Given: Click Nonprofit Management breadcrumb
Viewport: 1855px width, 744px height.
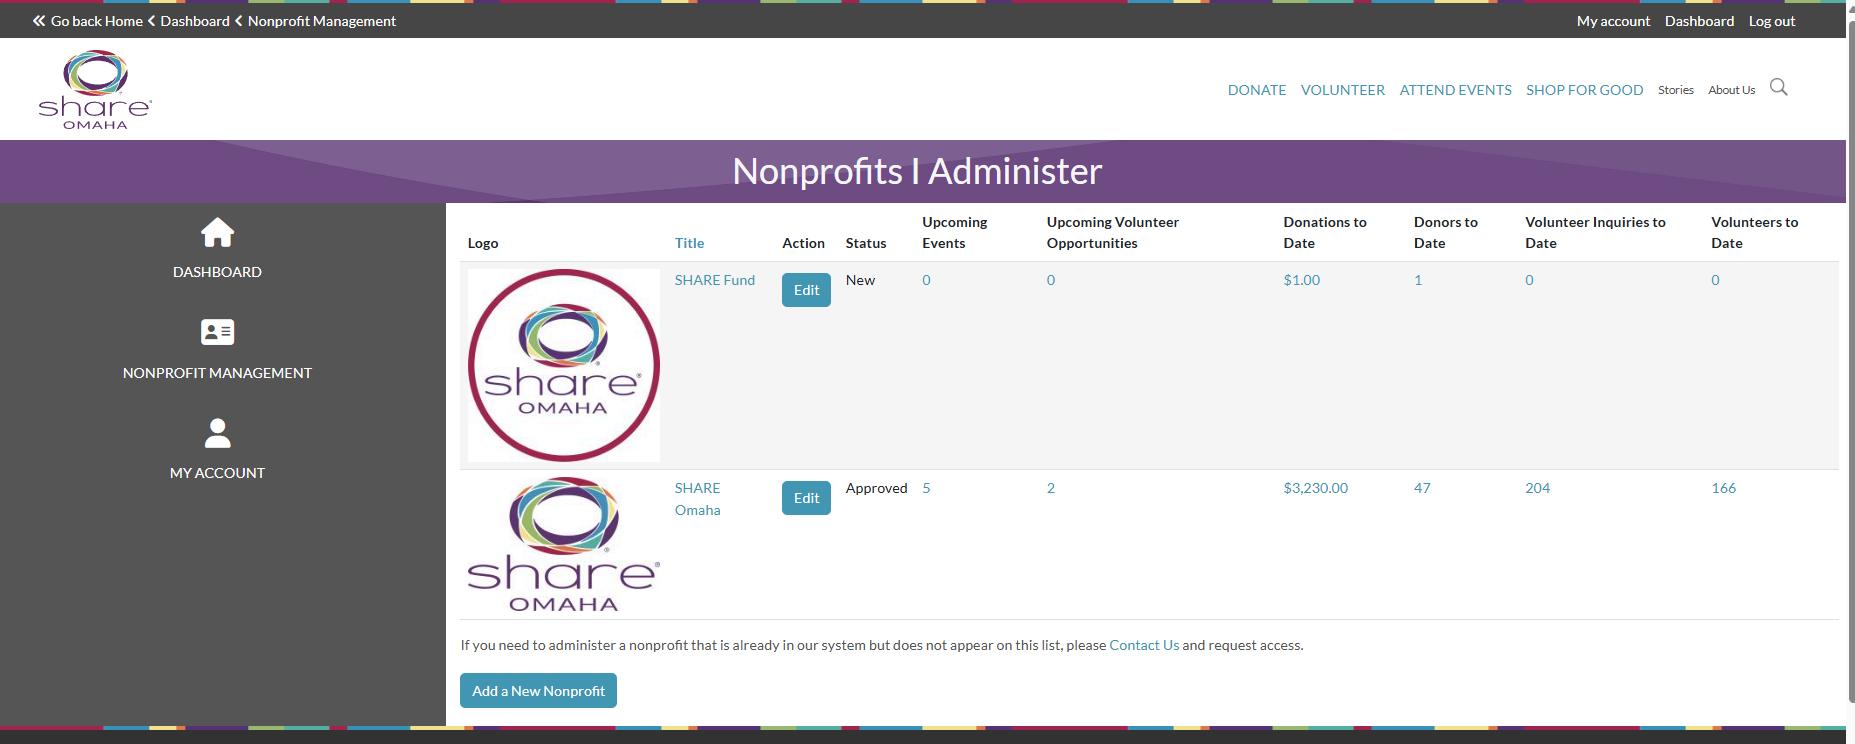Looking at the screenshot, I should point(322,21).
